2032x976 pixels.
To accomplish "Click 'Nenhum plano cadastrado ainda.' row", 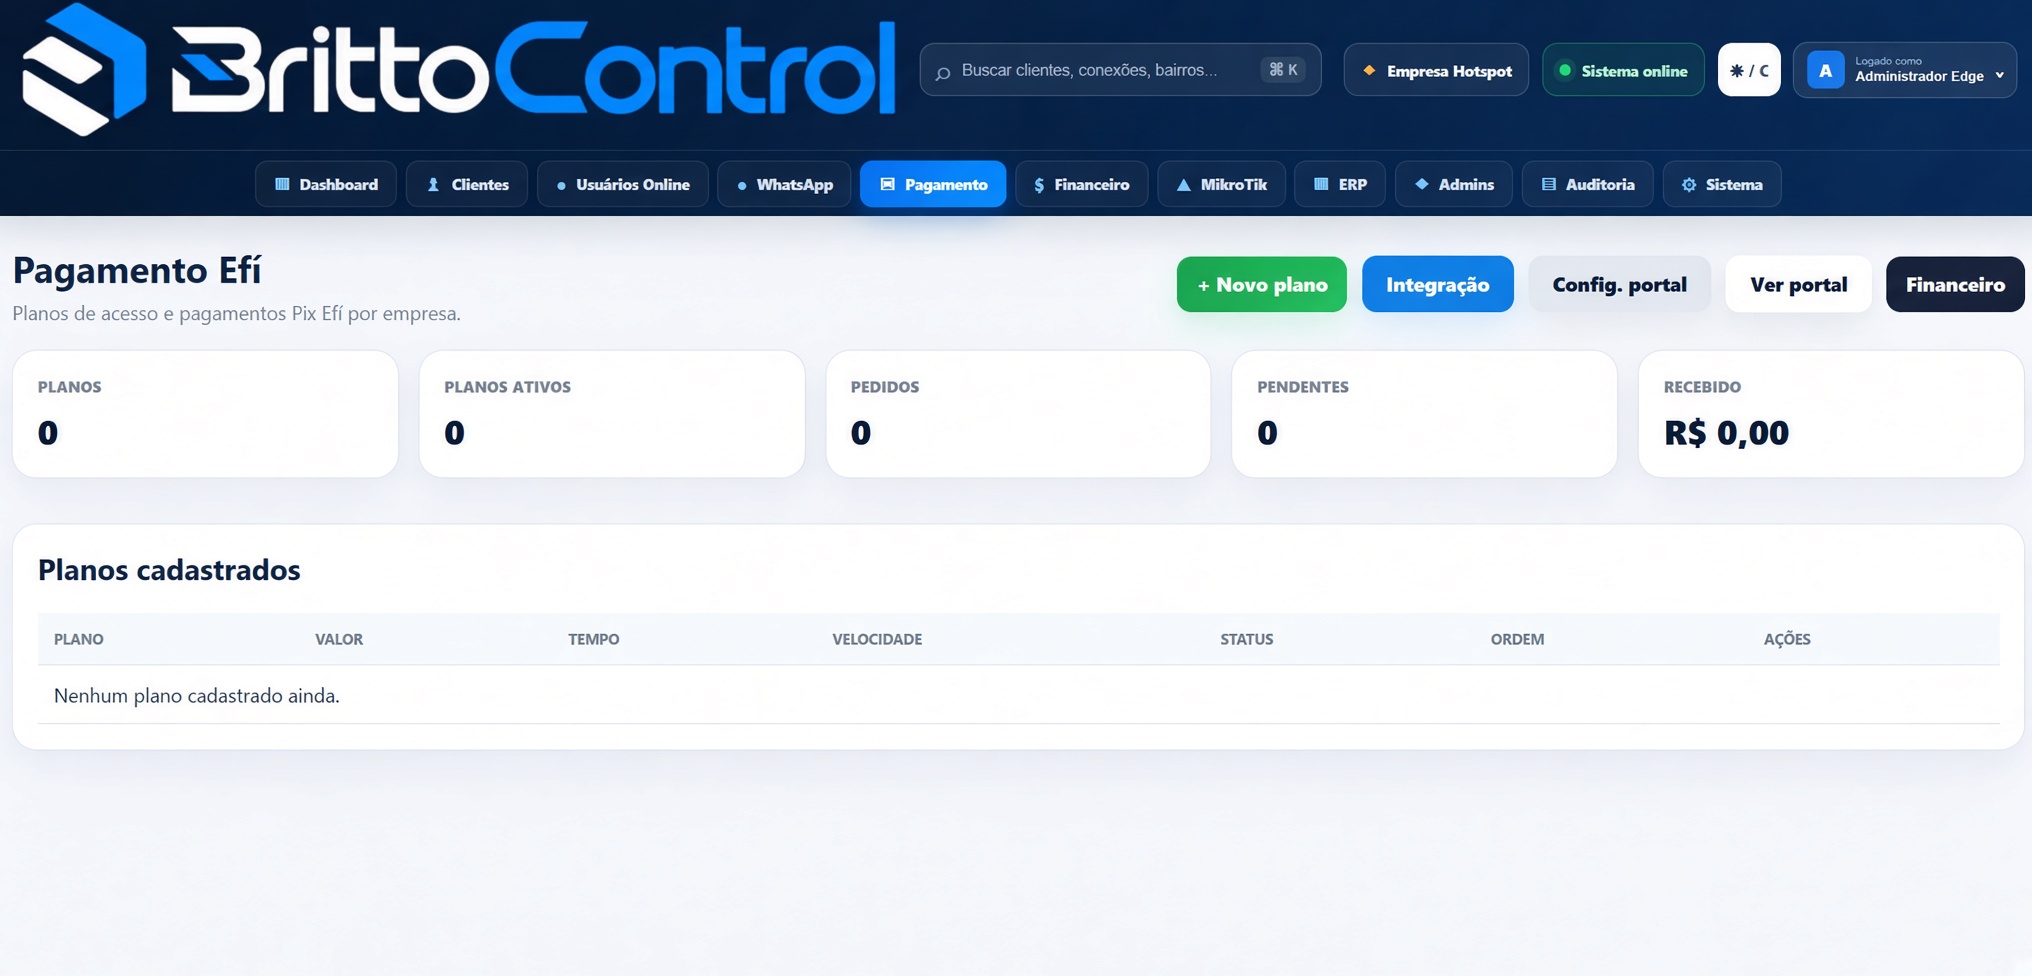I will (x=1018, y=695).
